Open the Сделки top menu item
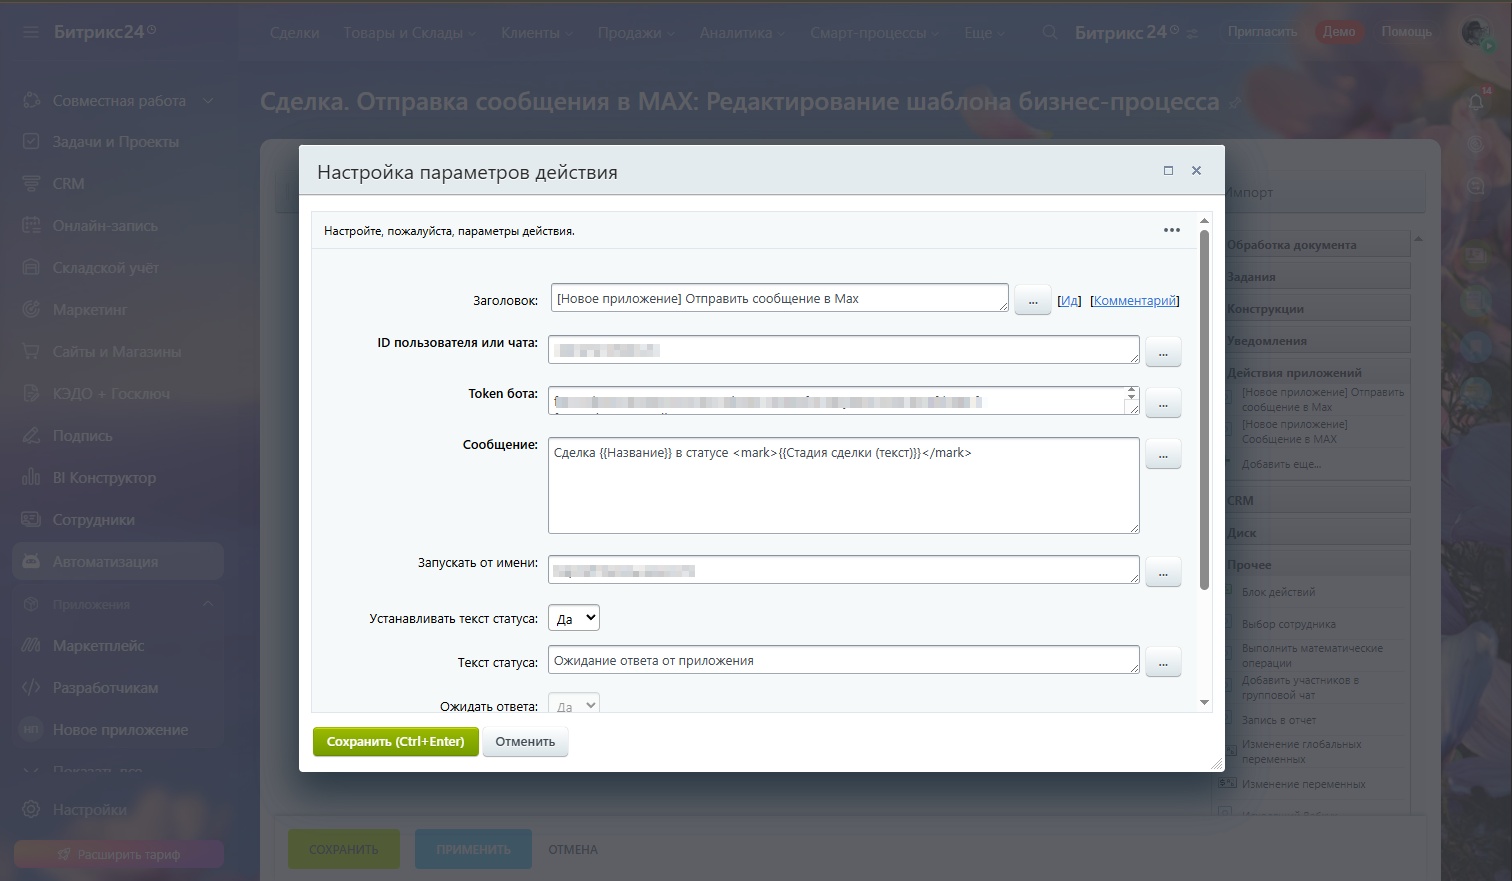The image size is (1512, 881). click(294, 33)
